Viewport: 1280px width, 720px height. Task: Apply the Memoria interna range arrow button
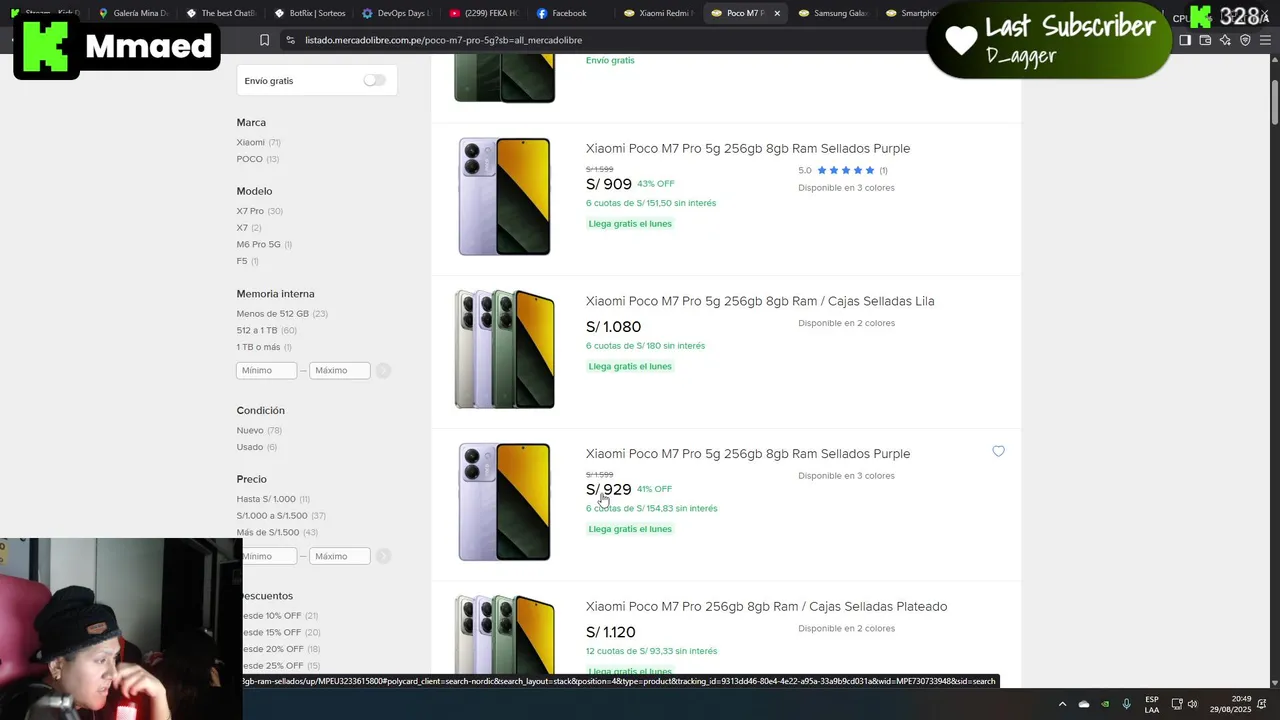pos(383,370)
